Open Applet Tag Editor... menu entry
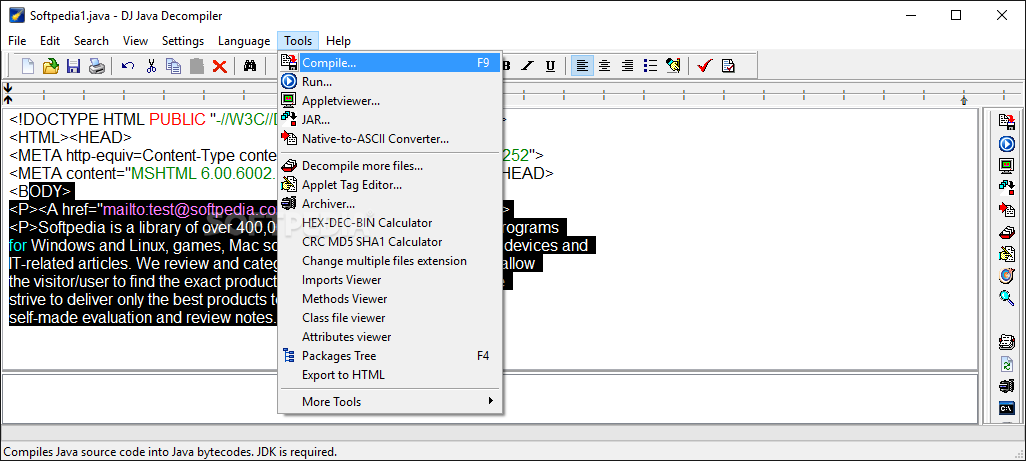This screenshot has width=1026, height=461. coord(390,185)
